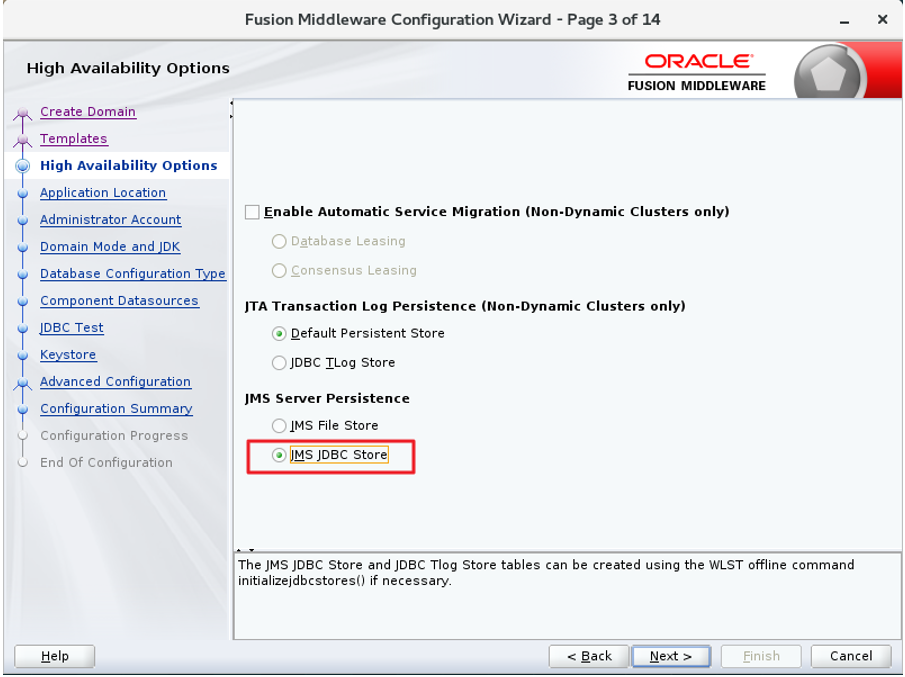Click the wizard title bar text
This screenshot has height=677, width=905.
[x=452, y=20]
